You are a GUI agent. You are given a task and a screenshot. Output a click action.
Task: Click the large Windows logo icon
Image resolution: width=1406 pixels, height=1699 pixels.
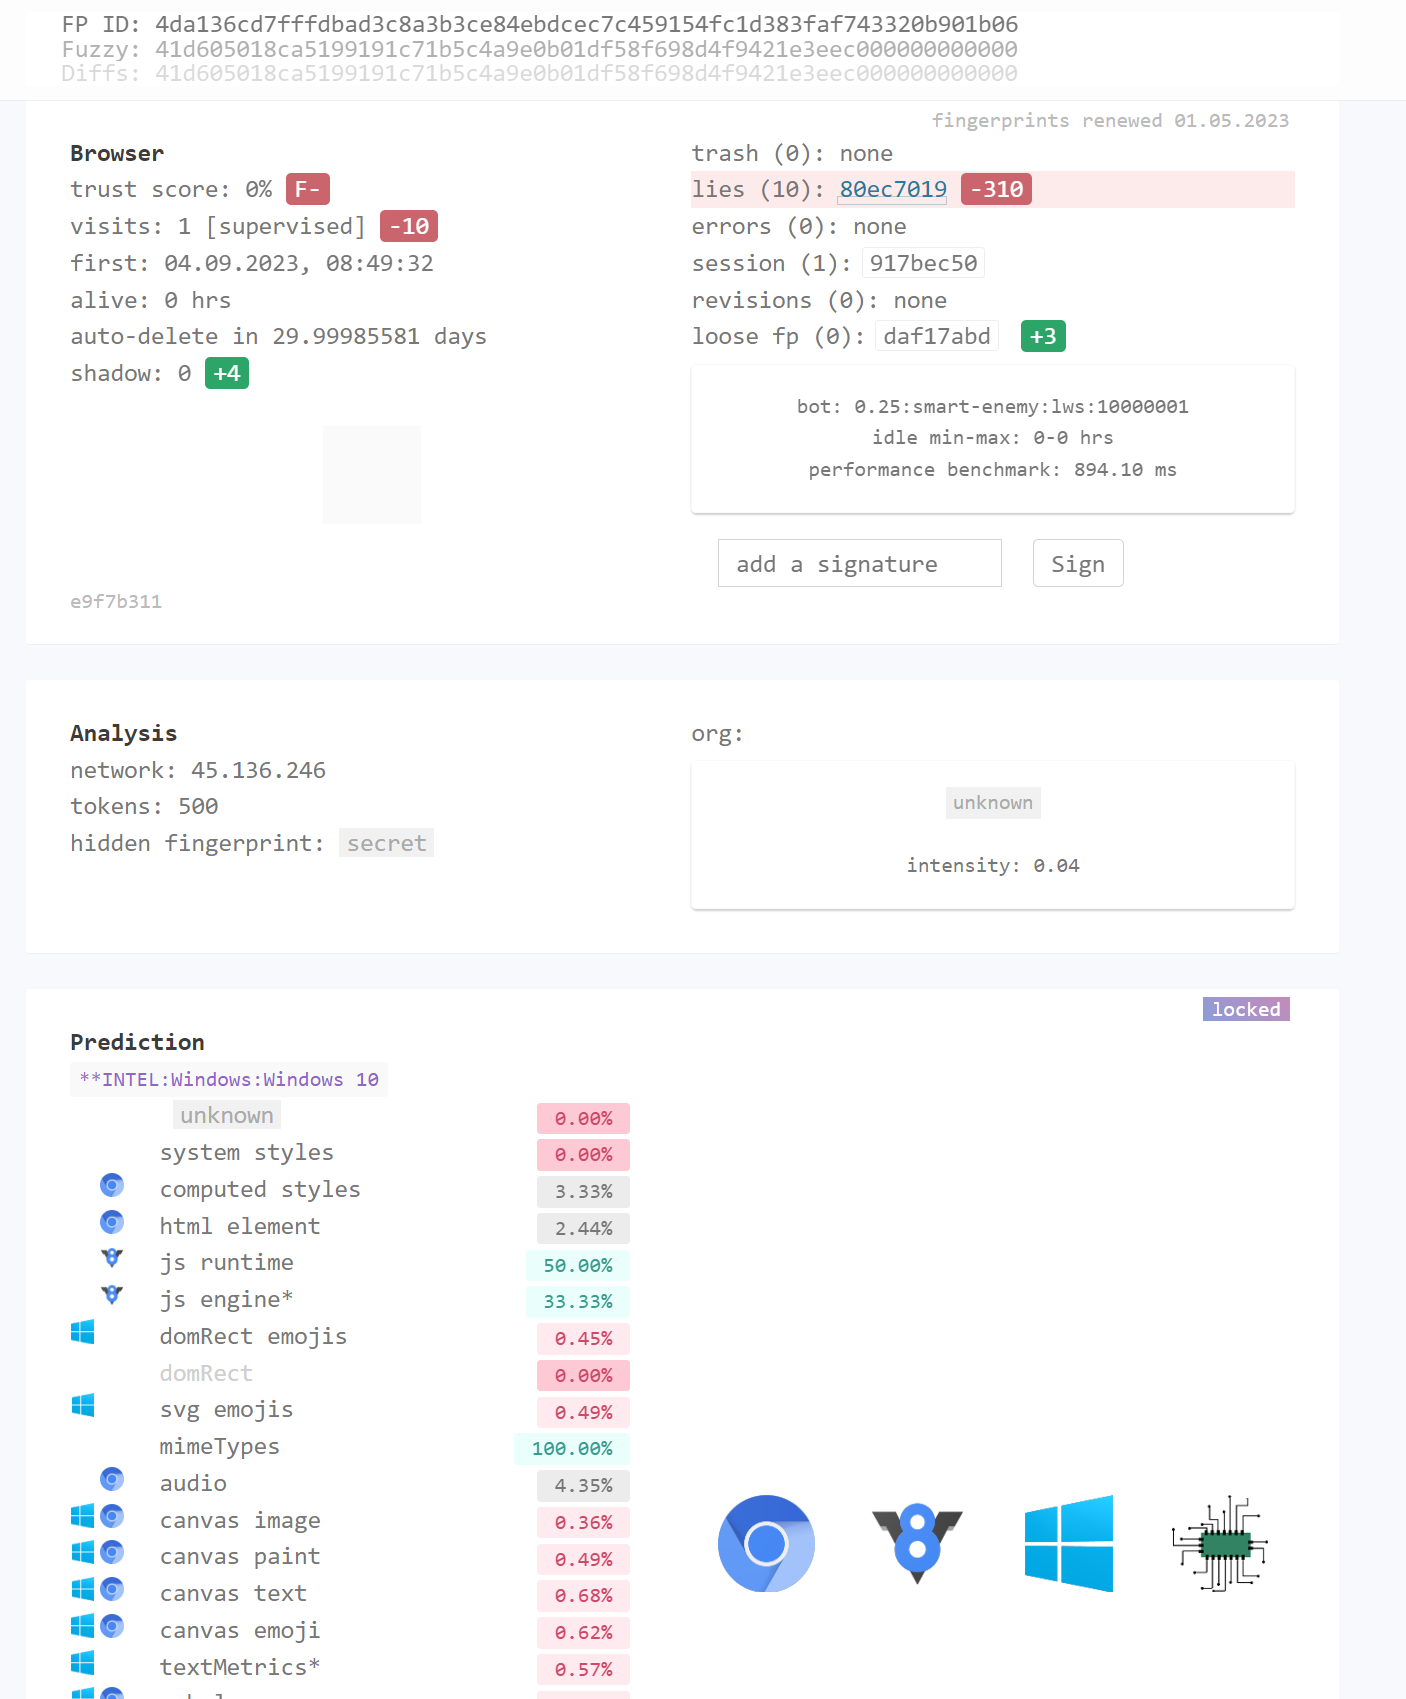(1068, 1543)
